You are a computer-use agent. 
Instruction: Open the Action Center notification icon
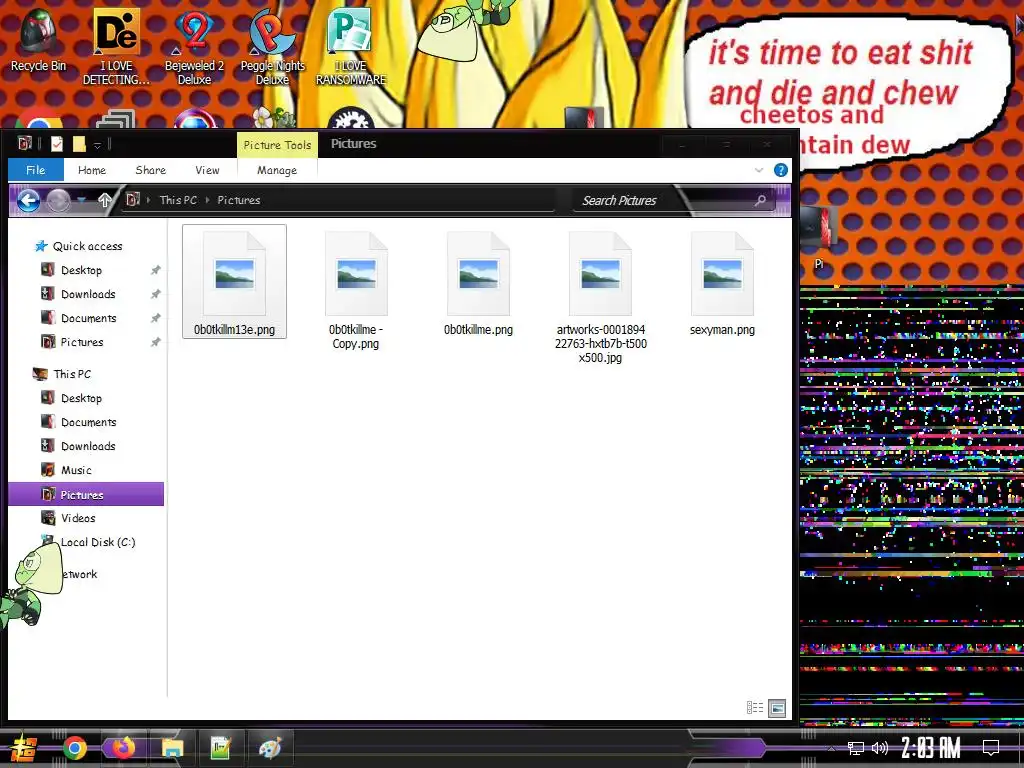991,748
